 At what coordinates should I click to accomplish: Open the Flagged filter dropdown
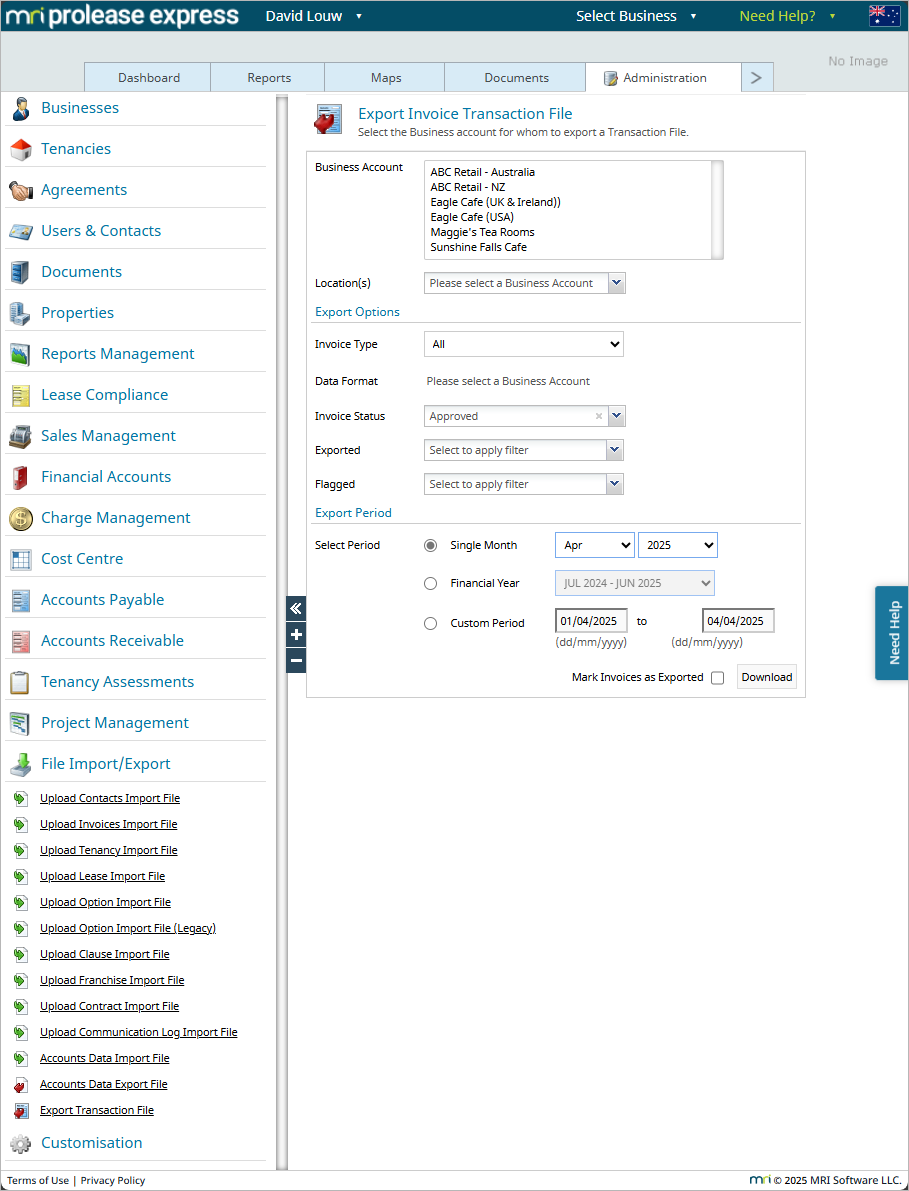pyautogui.click(x=523, y=484)
